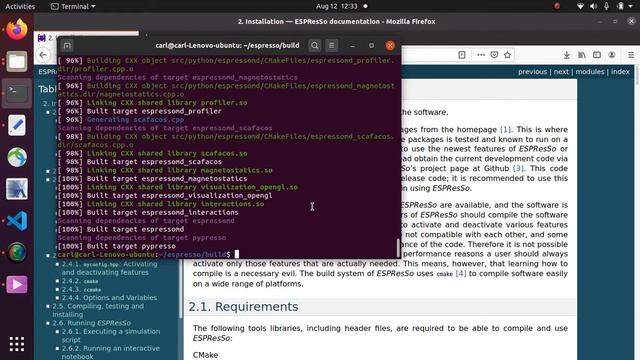Open Firefox from the Ubuntu dock
The width and height of the screenshot is (640, 360).
click(x=17, y=30)
